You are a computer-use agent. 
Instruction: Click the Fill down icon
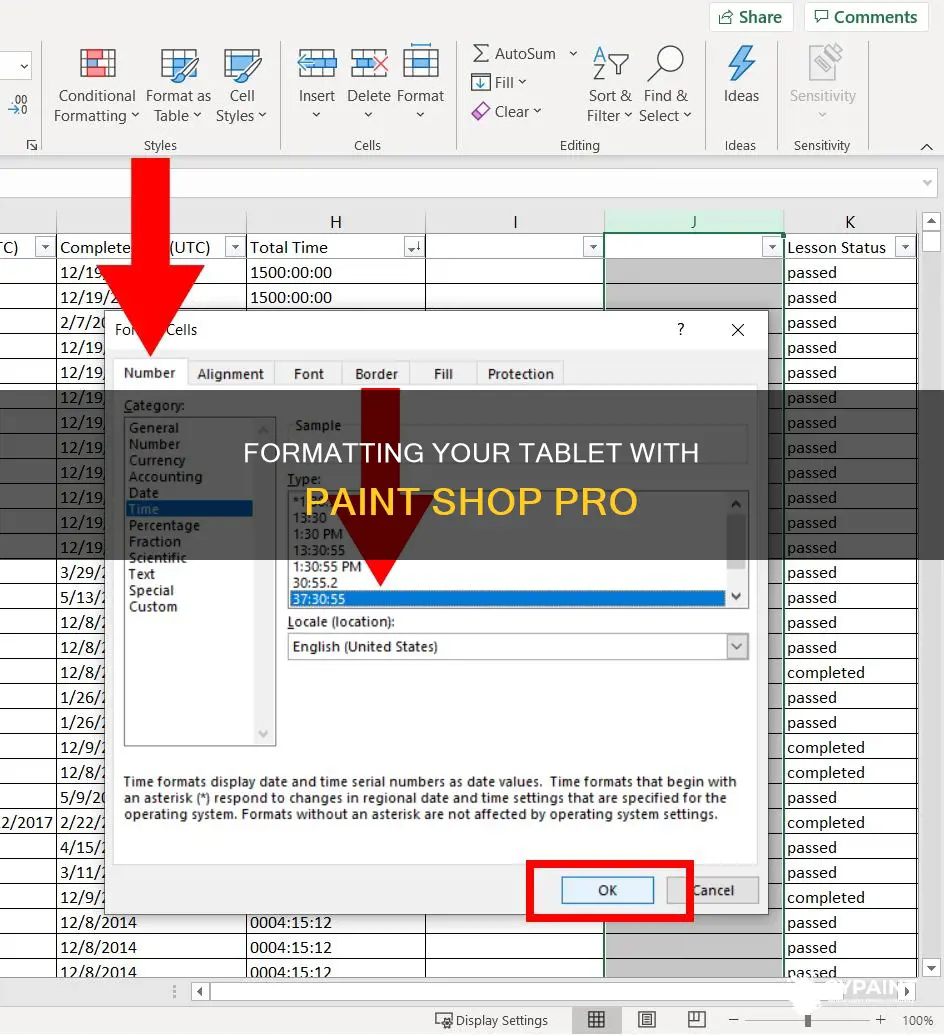coord(480,83)
